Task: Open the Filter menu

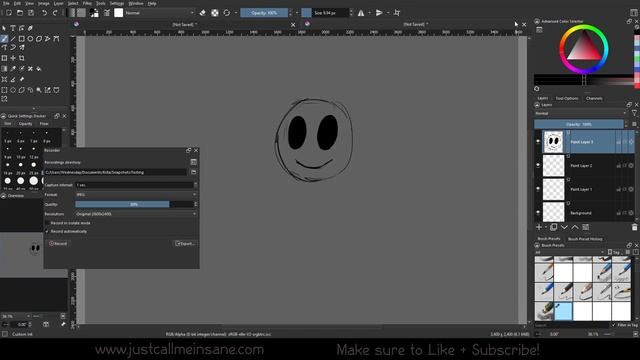Action: (87, 3)
